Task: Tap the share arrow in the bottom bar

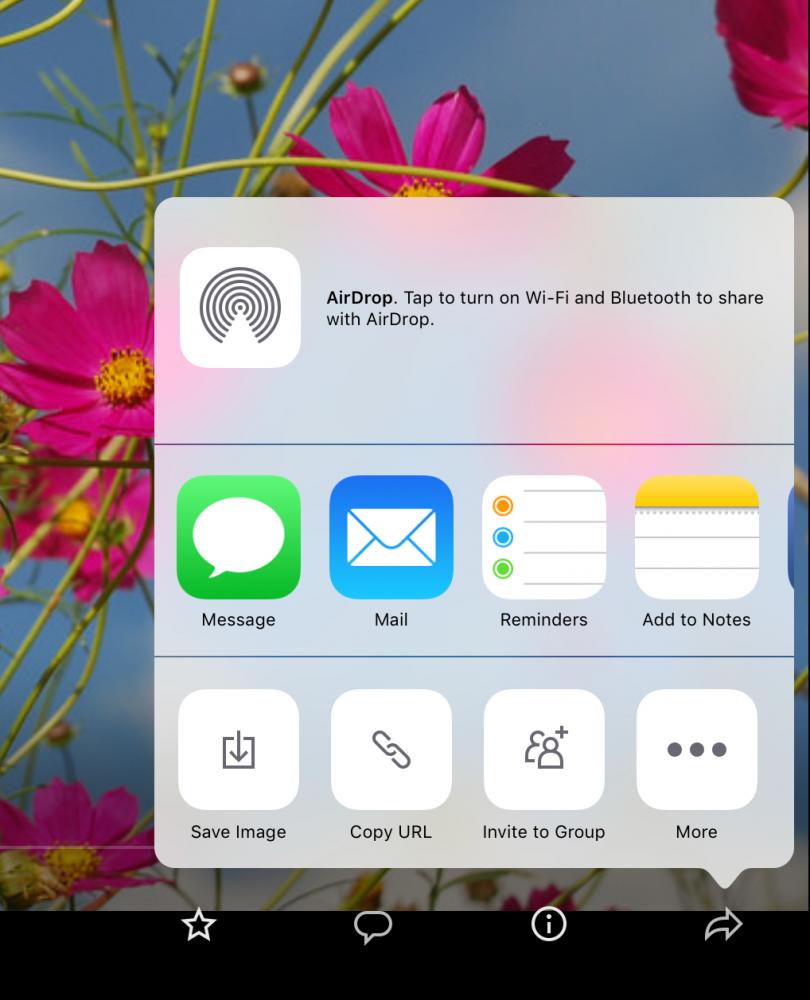Action: 723,925
